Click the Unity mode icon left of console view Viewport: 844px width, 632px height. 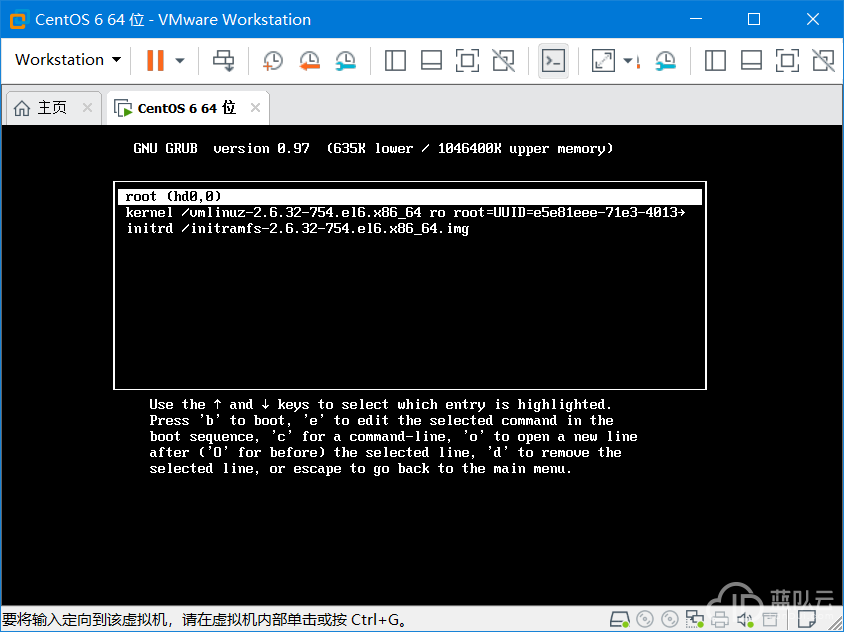pyautogui.click(x=503, y=60)
